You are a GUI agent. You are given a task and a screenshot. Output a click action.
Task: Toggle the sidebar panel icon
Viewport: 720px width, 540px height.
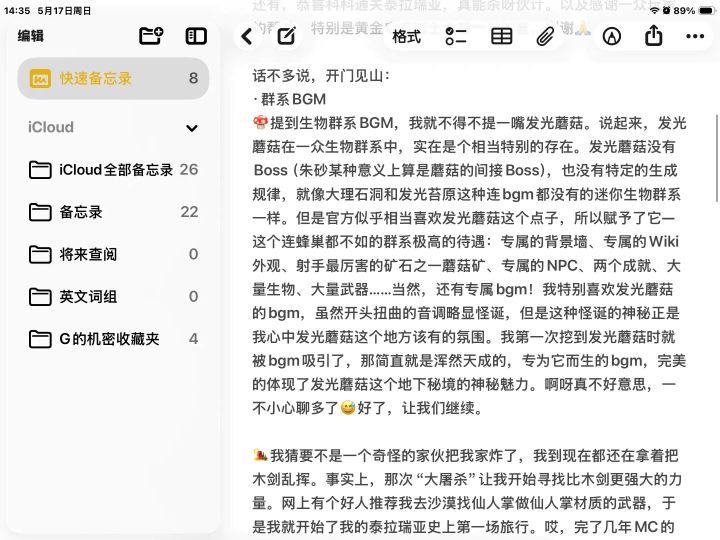pos(196,36)
